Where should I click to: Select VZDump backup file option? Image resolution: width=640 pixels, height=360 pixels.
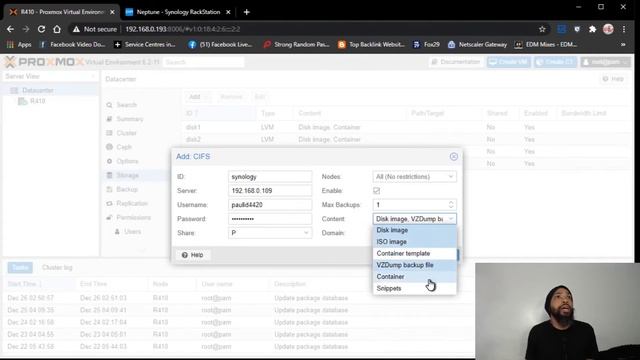click(x=414, y=265)
